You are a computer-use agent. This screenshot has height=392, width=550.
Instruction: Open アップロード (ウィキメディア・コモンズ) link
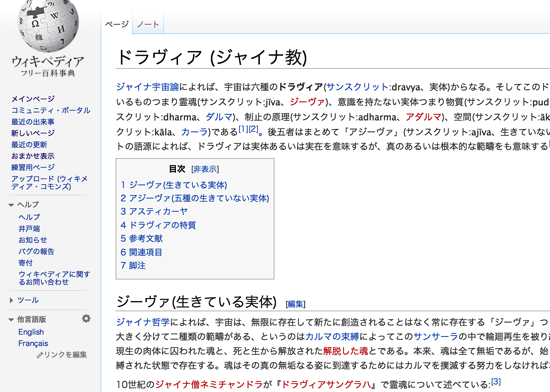(49, 183)
